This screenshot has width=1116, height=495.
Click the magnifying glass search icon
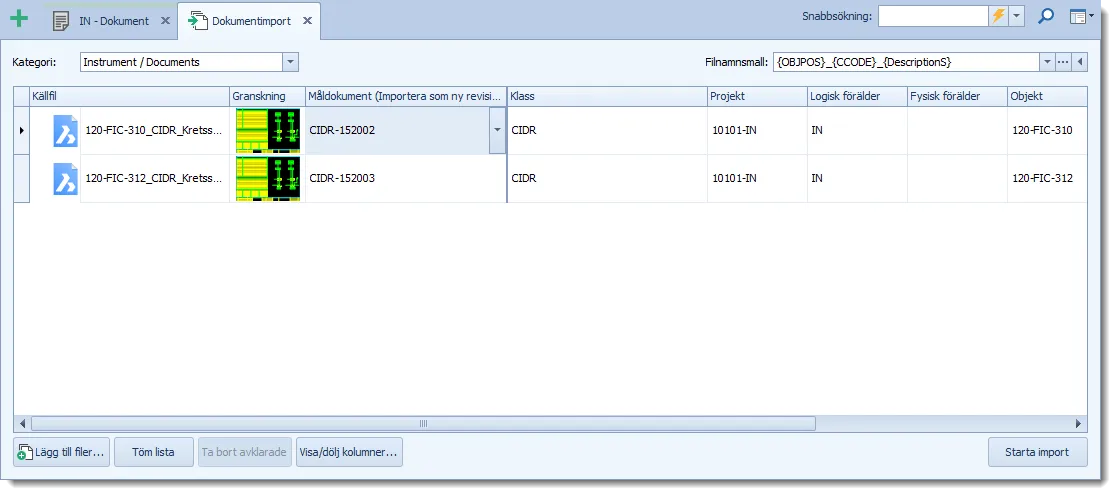point(1046,16)
